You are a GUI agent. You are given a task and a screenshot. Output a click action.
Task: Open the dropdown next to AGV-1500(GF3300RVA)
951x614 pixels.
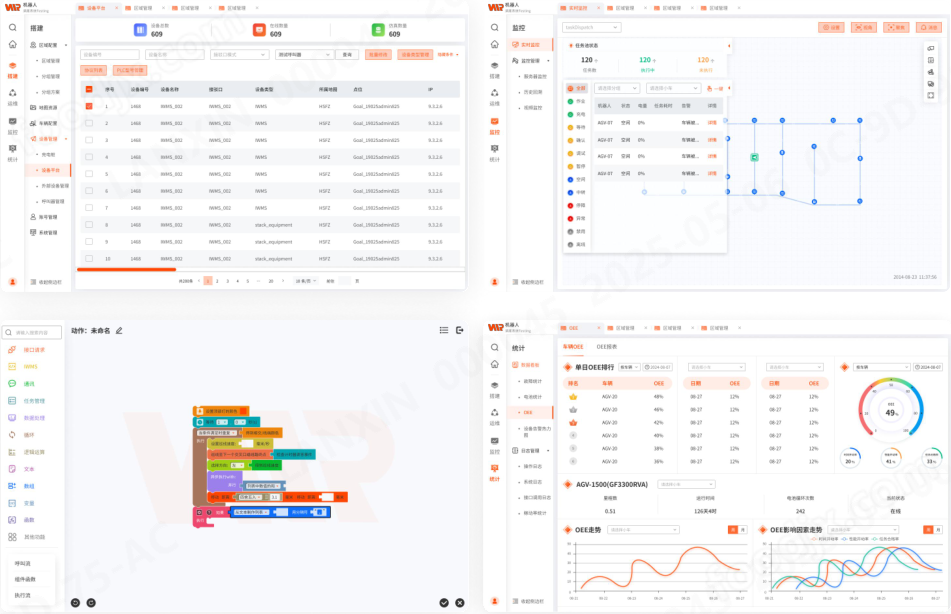point(686,484)
